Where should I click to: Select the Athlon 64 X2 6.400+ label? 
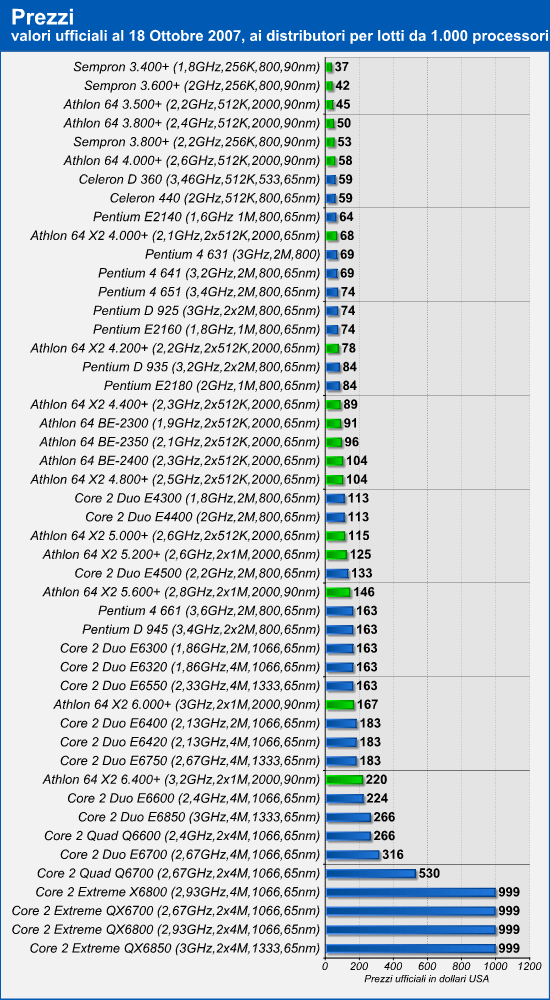coord(181,779)
